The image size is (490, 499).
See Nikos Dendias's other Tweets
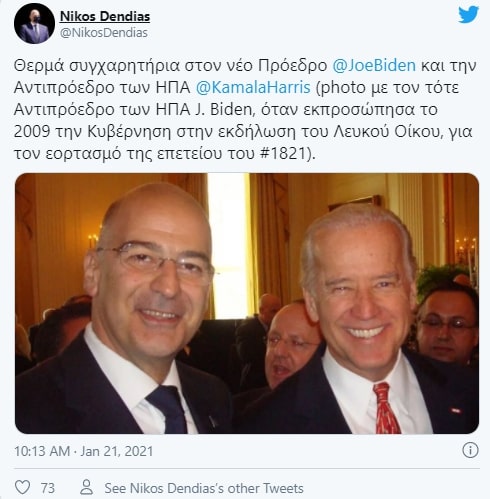204,488
